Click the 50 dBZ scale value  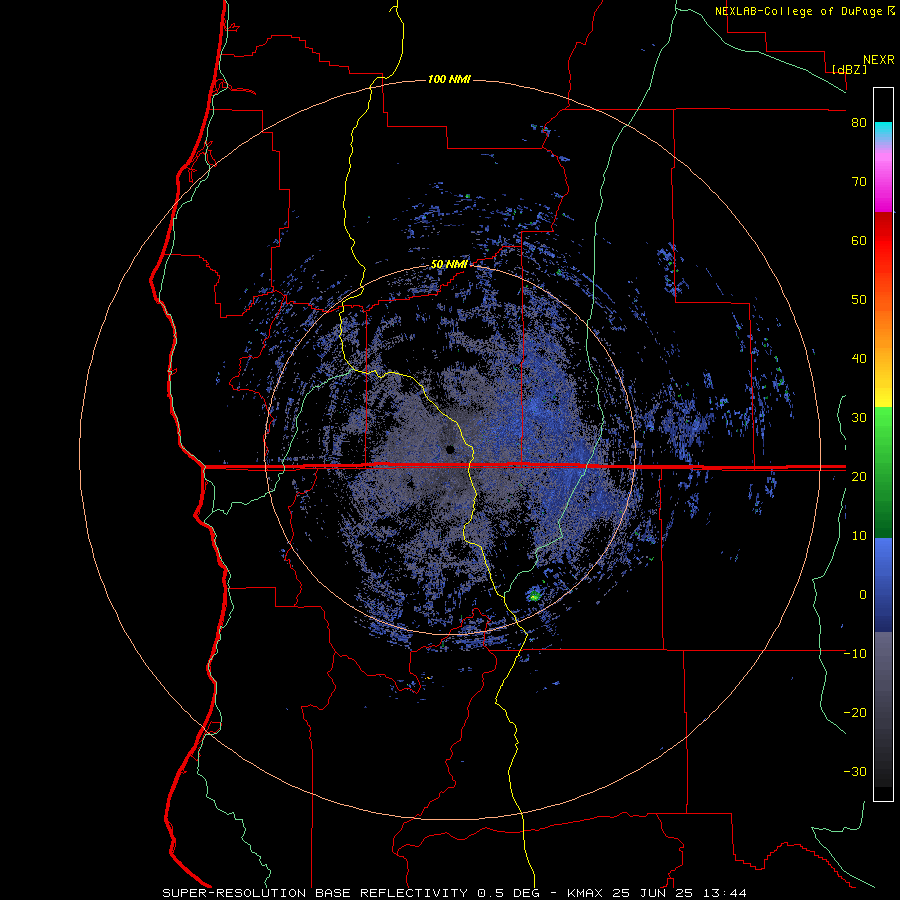point(859,300)
